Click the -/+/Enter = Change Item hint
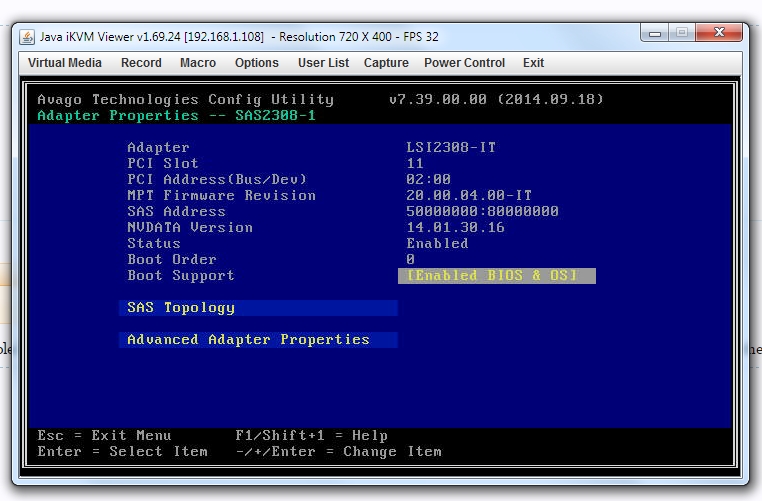Screen dimensions: 762x501 [x=338, y=451]
